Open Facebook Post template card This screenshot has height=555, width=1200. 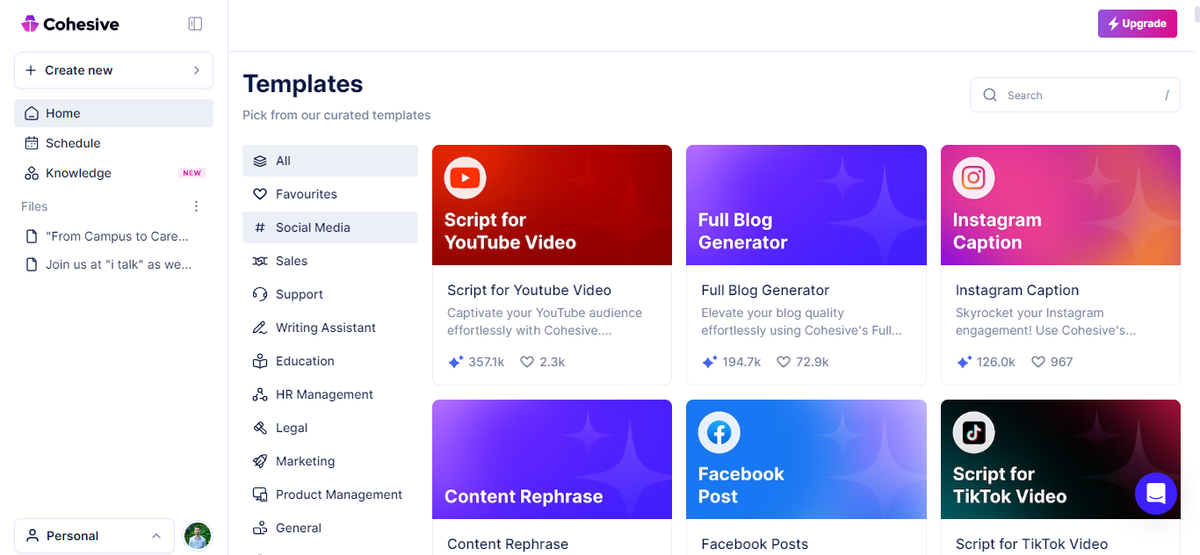(806, 477)
